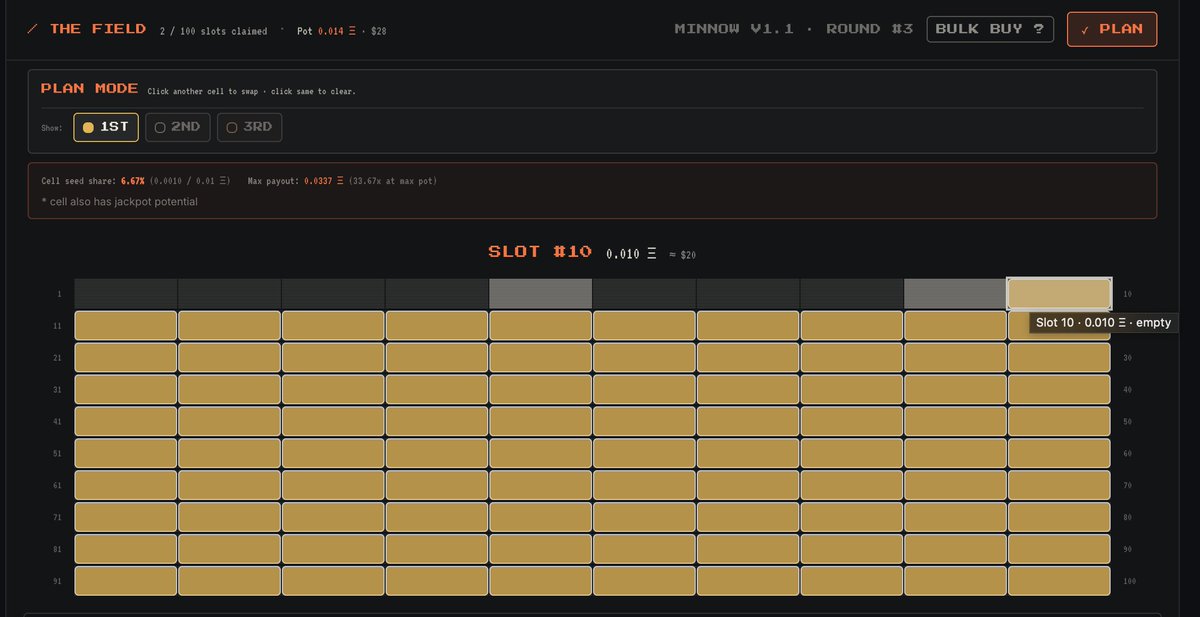Open the BULK BUY option
1200x617 pixels.
coord(990,29)
